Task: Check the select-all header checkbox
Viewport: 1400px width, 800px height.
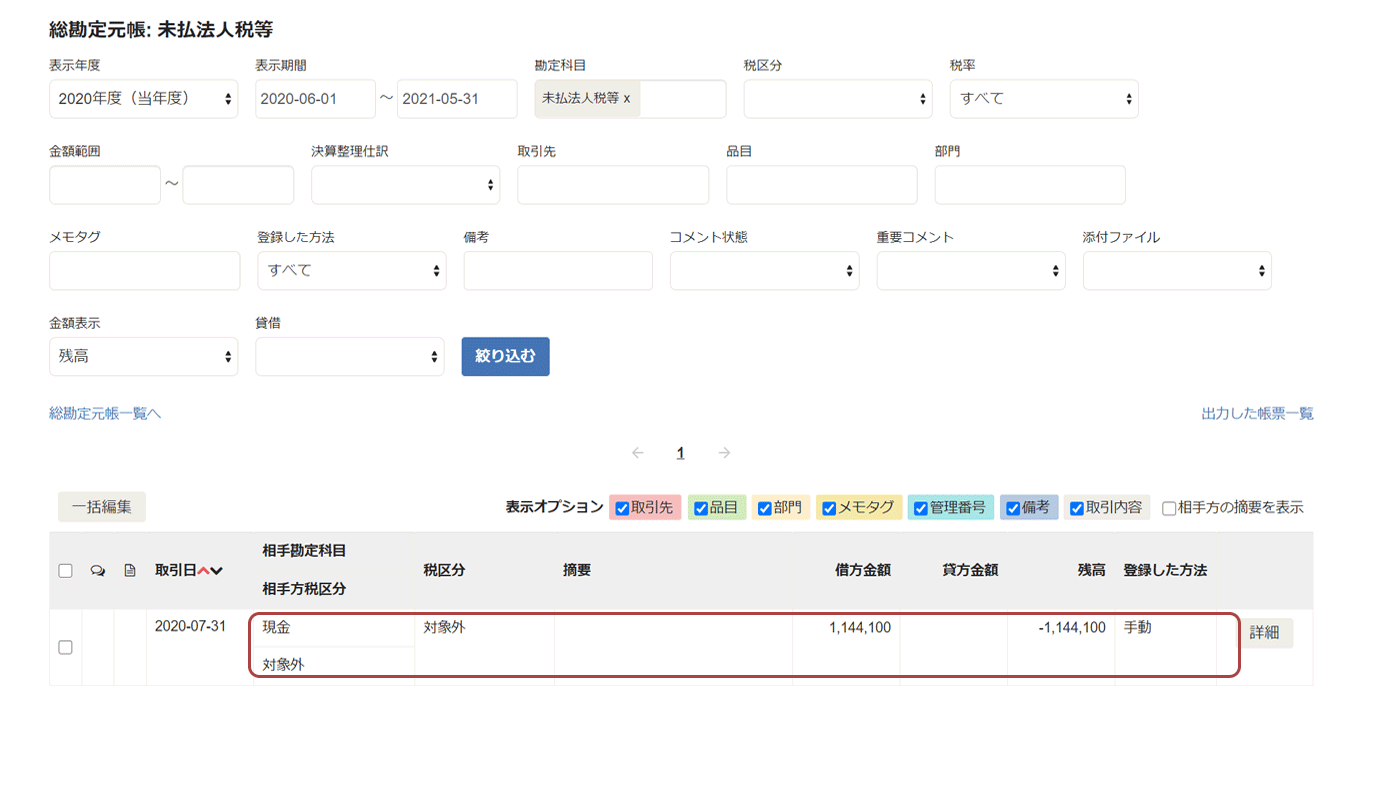Action: (65, 571)
